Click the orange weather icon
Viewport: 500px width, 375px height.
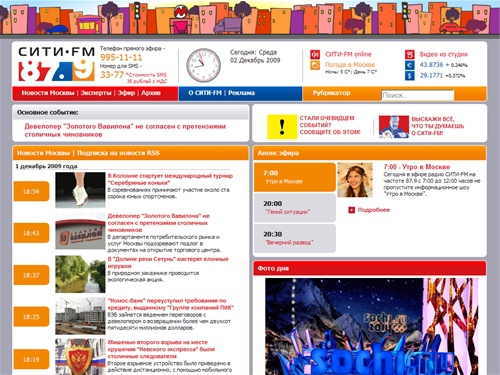(315, 65)
